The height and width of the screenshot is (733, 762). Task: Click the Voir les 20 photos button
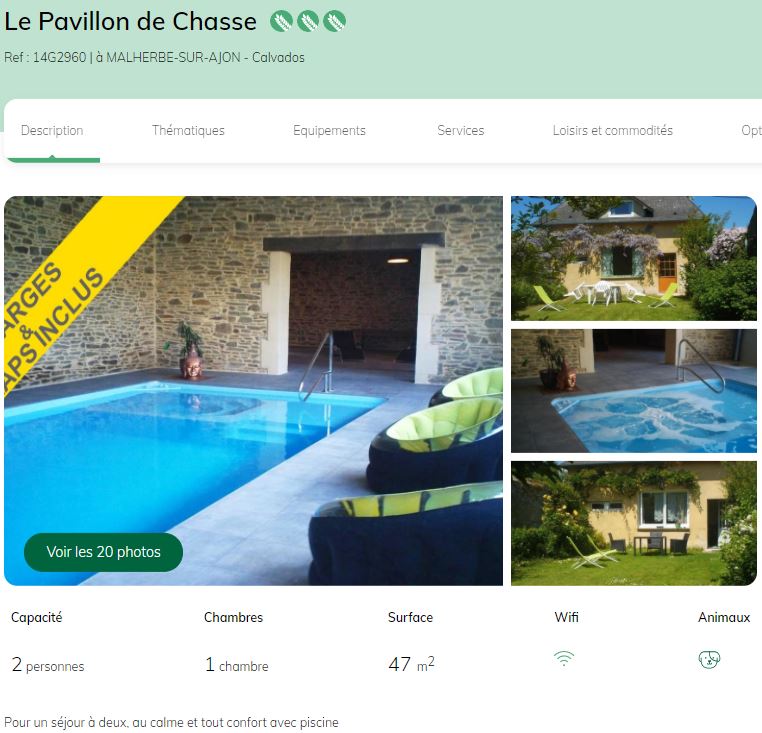104,552
